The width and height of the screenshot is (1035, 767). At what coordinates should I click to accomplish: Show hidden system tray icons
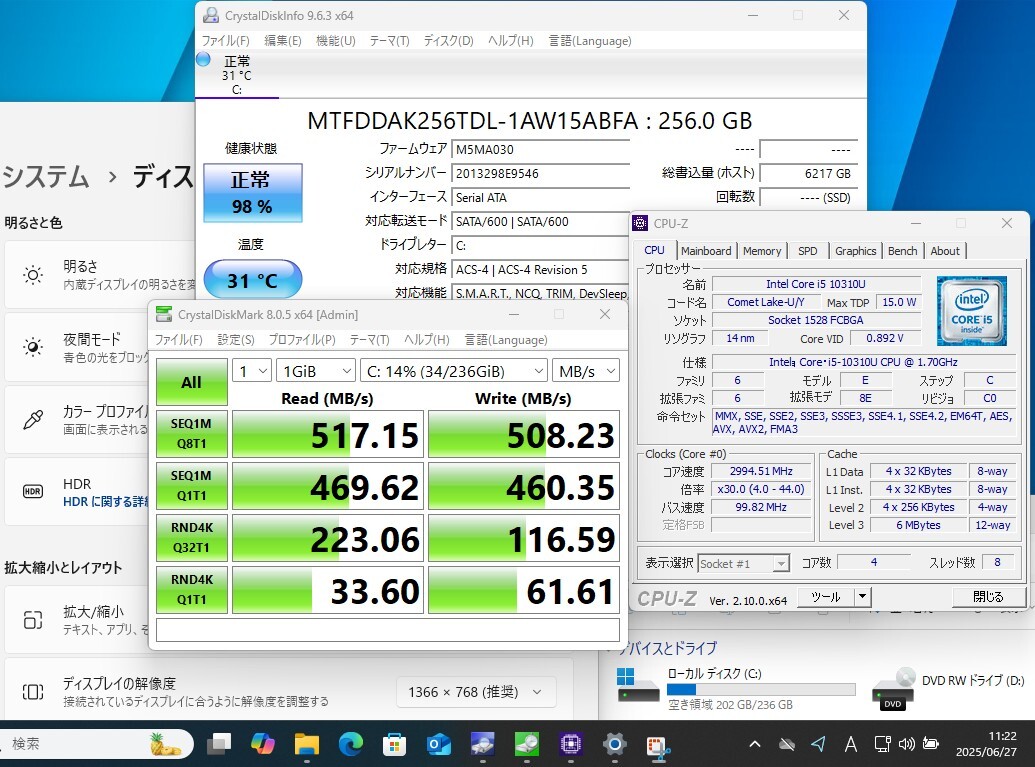click(x=756, y=744)
